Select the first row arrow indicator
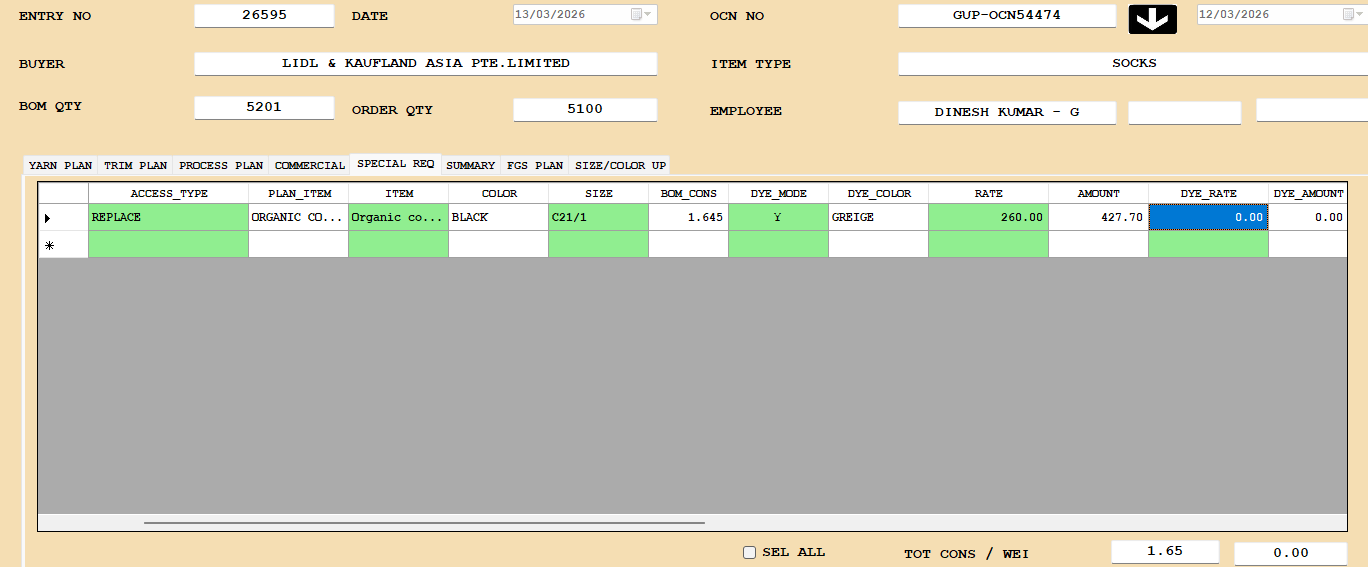The width and height of the screenshot is (1368, 567). tap(48, 218)
